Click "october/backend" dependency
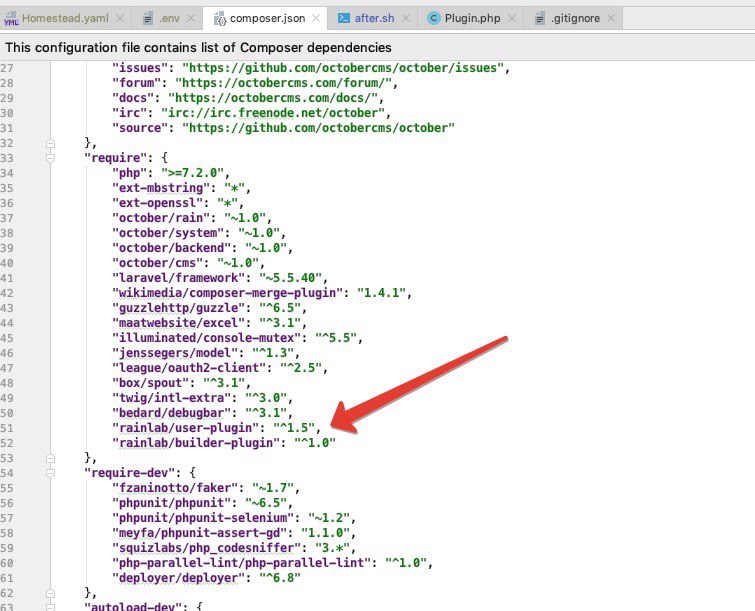Screen dimensions: 755x611 click(171, 247)
